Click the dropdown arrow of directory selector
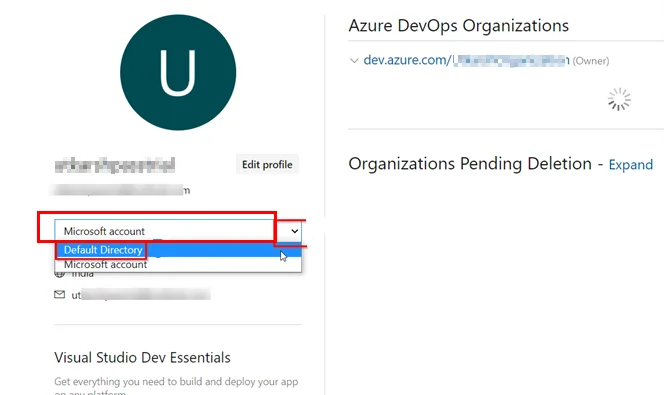The height and width of the screenshot is (395, 664). [294, 231]
